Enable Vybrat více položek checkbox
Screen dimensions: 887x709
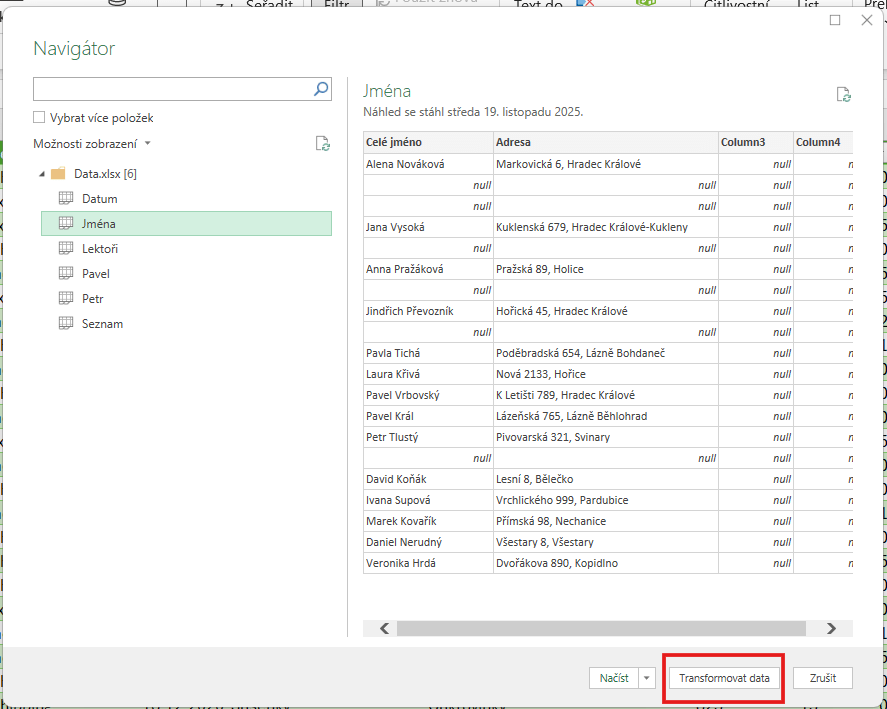[x=40, y=118]
